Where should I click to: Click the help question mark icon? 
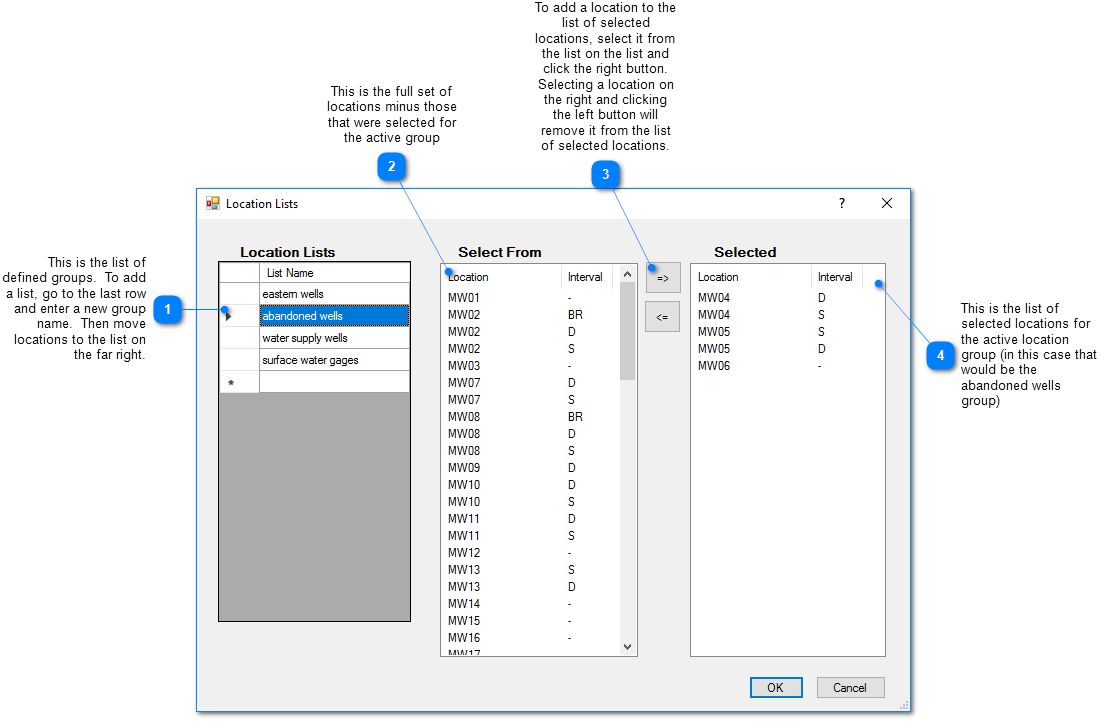click(841, 203)
